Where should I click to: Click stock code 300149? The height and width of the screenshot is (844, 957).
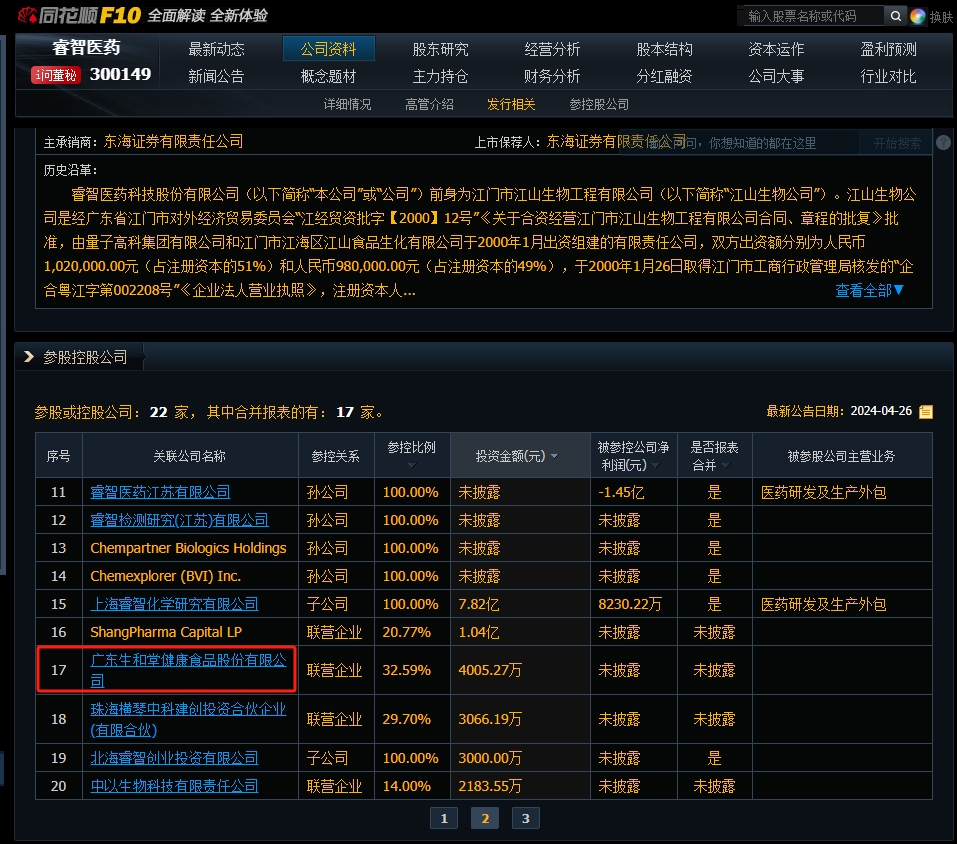120,74
